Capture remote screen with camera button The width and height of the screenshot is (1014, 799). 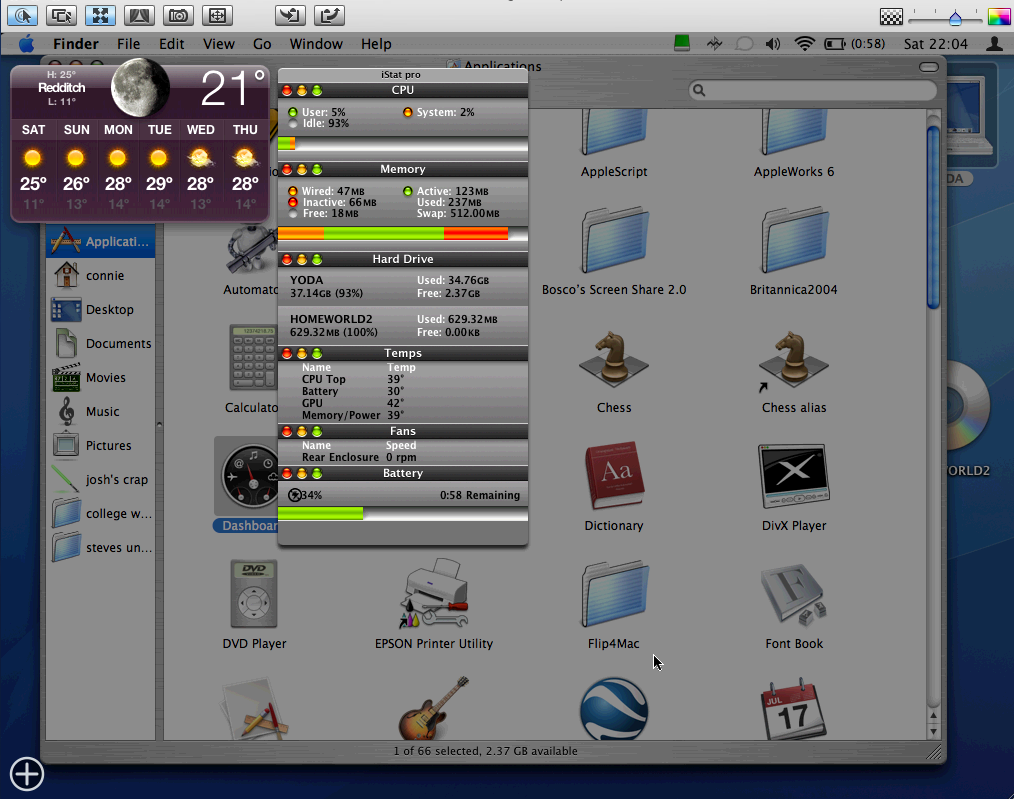tap(178, 15)
